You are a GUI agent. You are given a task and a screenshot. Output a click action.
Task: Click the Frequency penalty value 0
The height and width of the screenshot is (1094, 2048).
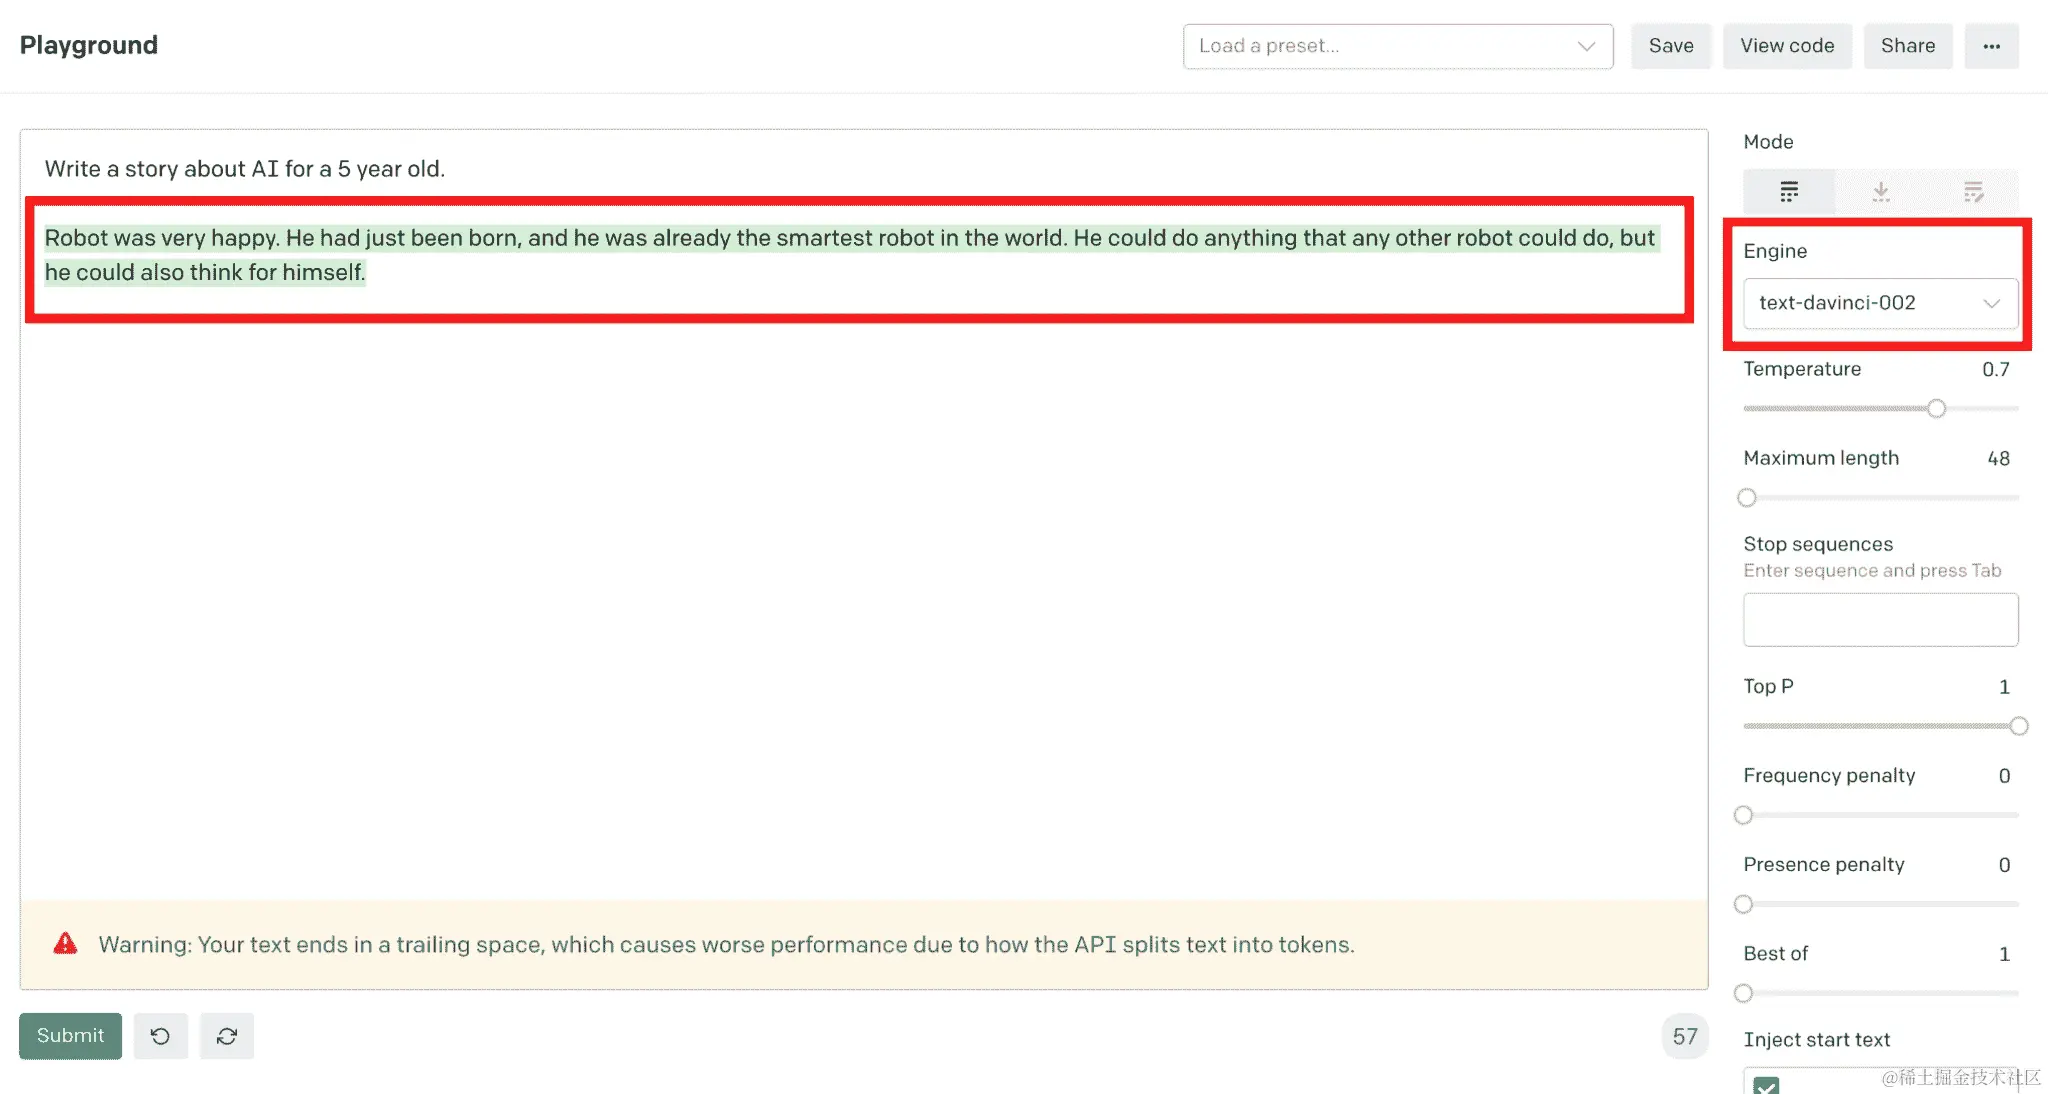pos(2004,776)
